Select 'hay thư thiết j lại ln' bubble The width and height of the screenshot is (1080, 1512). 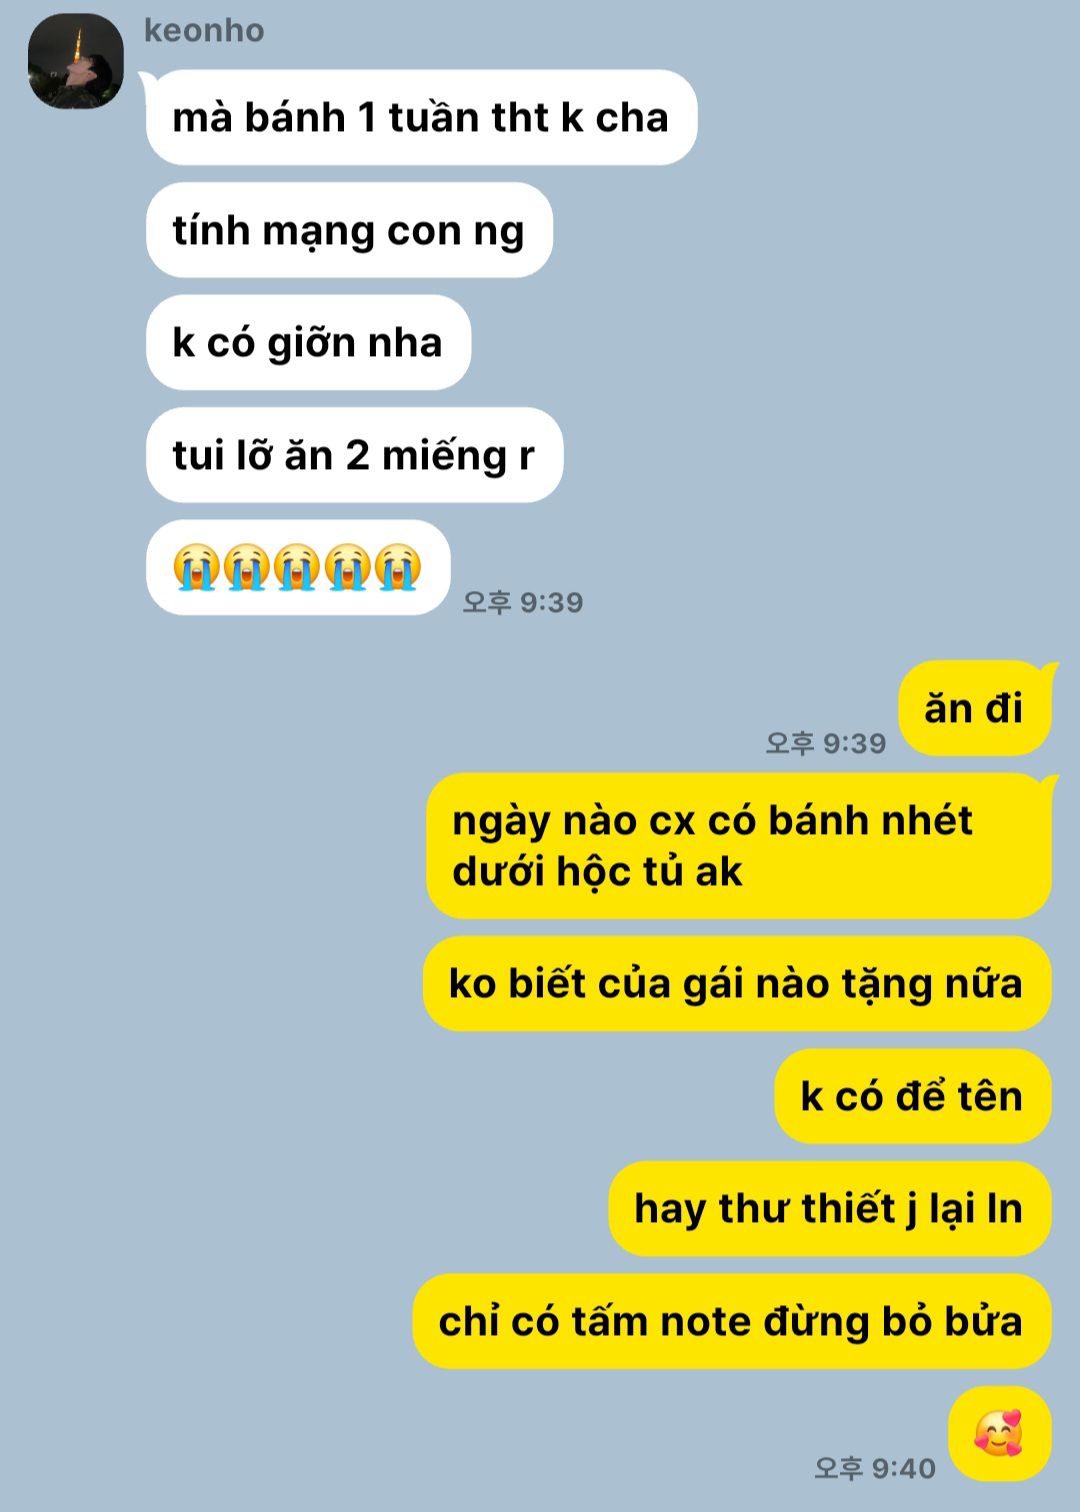[830, 1208]
